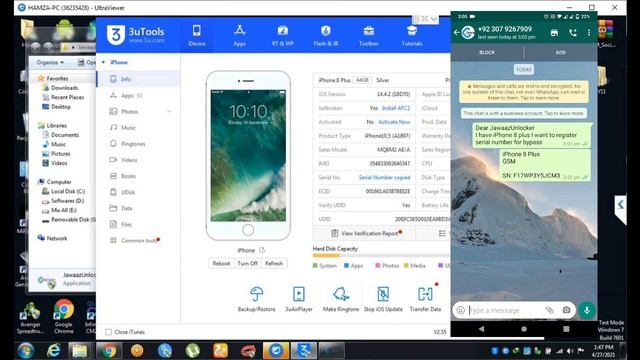This screenshot has height=360, width=640.
Task: Open the Organize dropdown in Explorer window
Action: [50, 62]
